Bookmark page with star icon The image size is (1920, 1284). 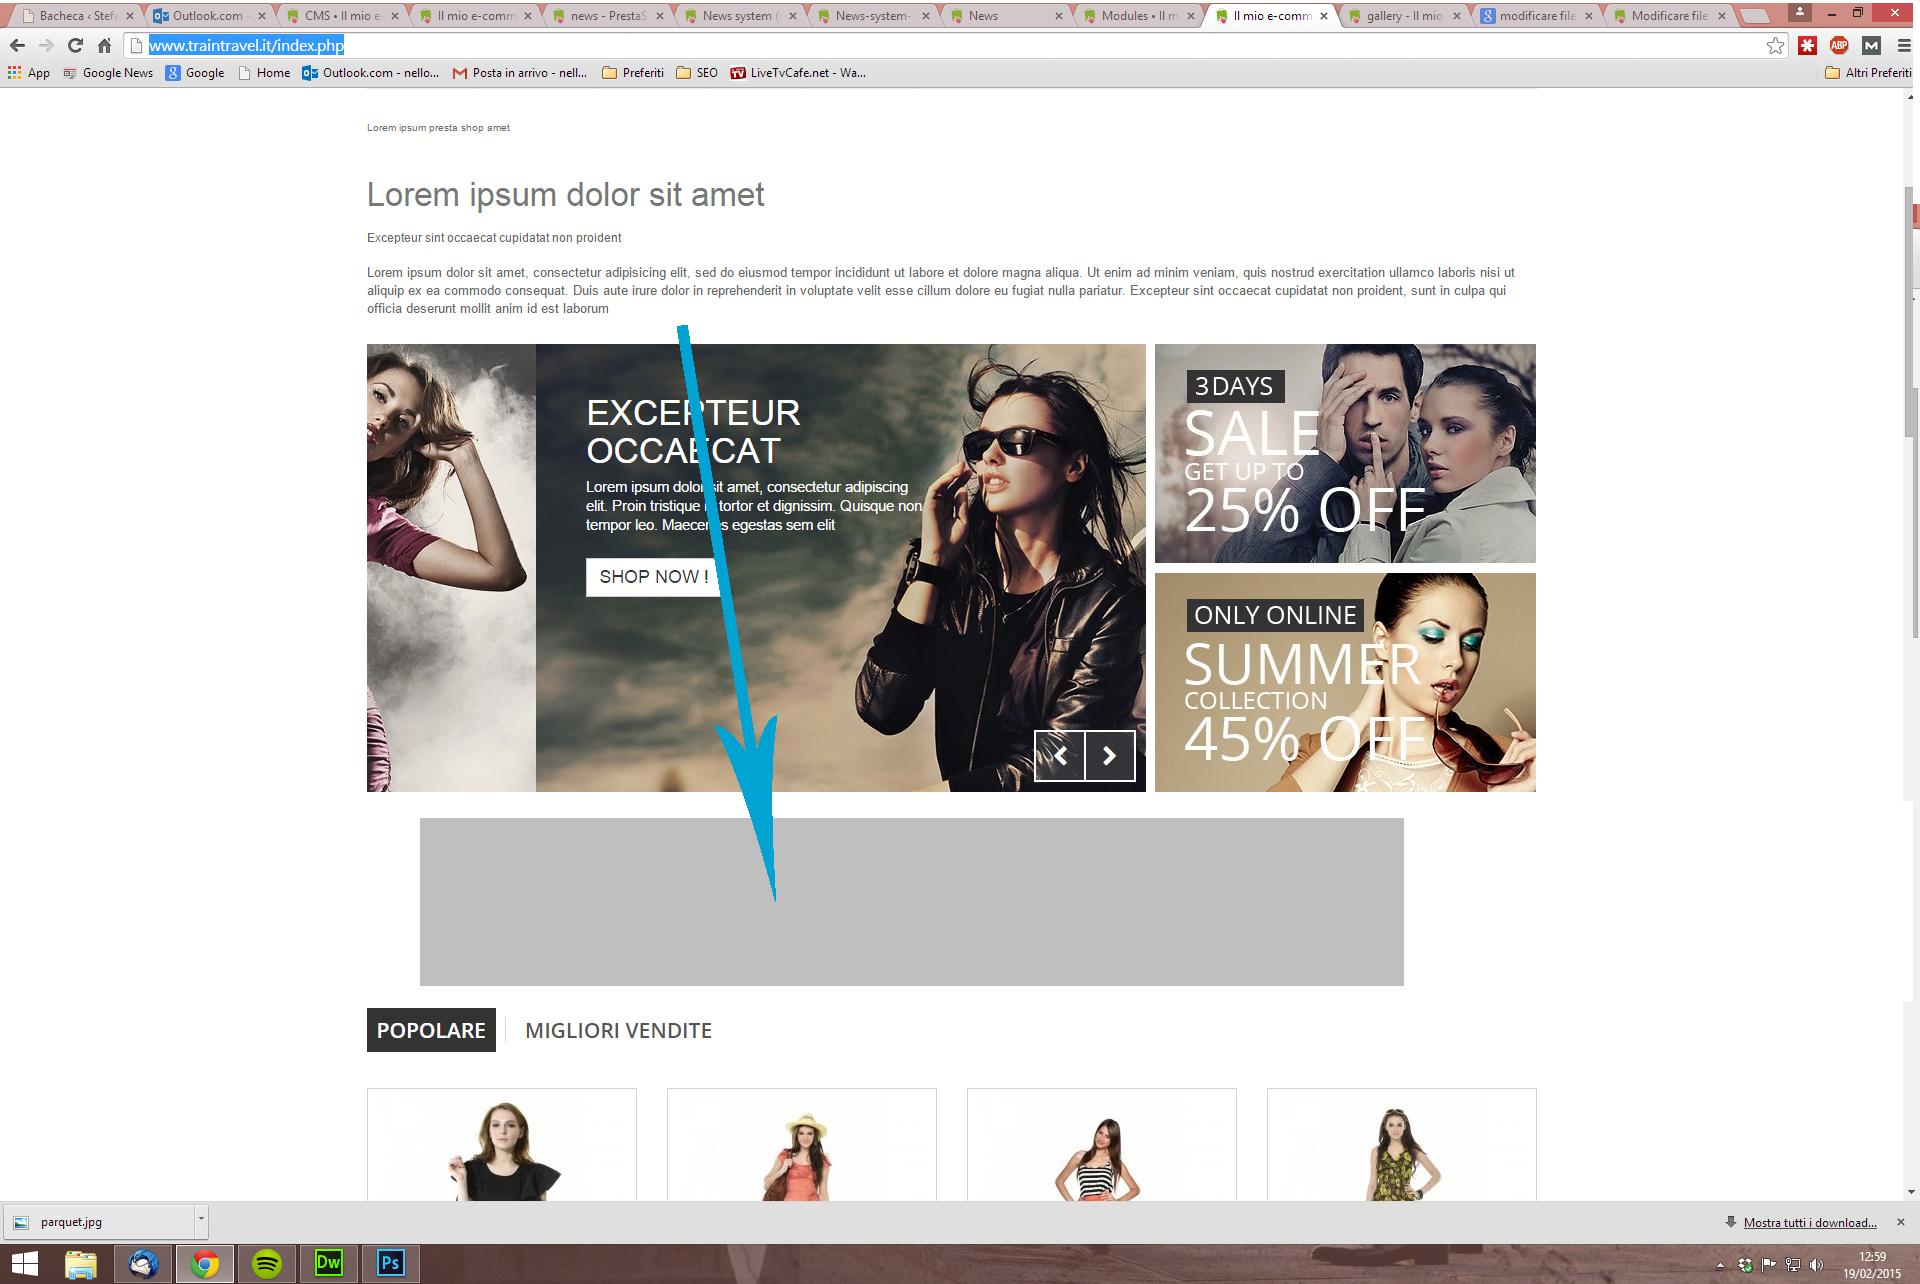tap(1775, 45)
